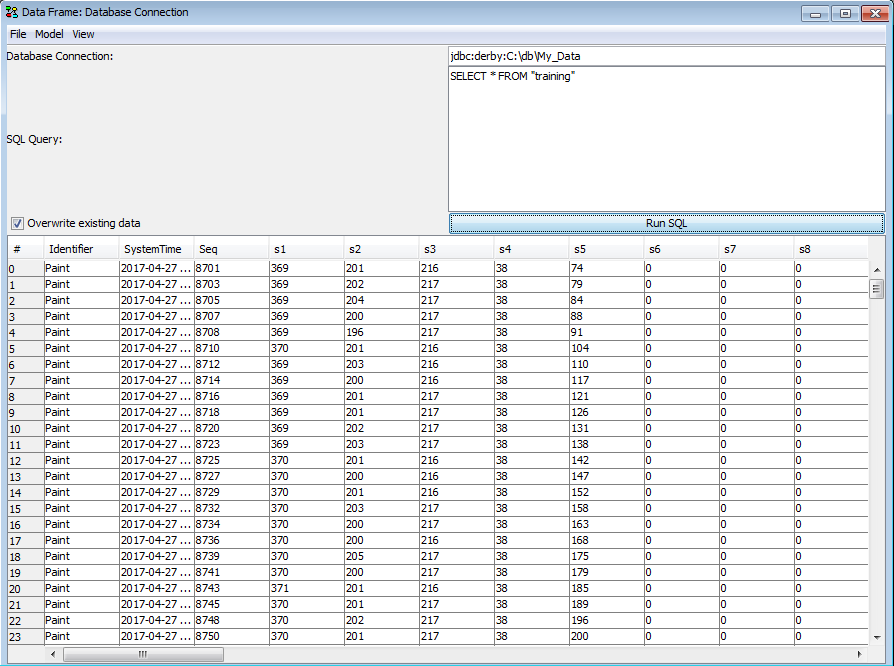Click the horizontal scrollbar left arrow
The height and width of the screenshot is (666, 894).
click(53, 654)
